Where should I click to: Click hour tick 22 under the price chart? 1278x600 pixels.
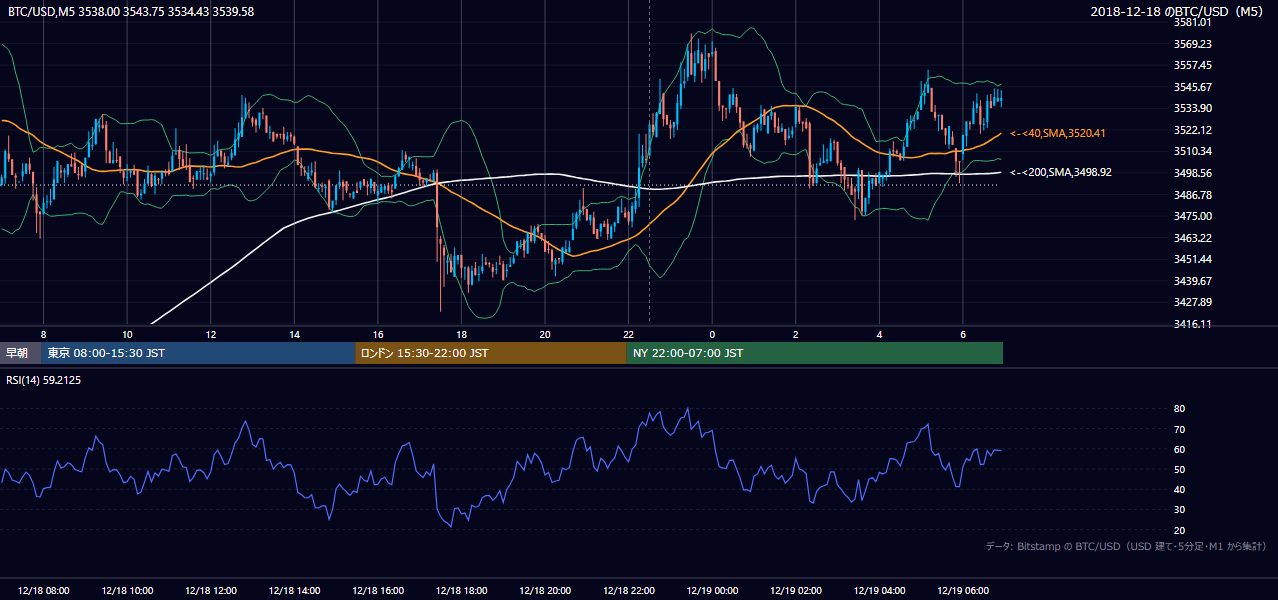click(628, 334)
